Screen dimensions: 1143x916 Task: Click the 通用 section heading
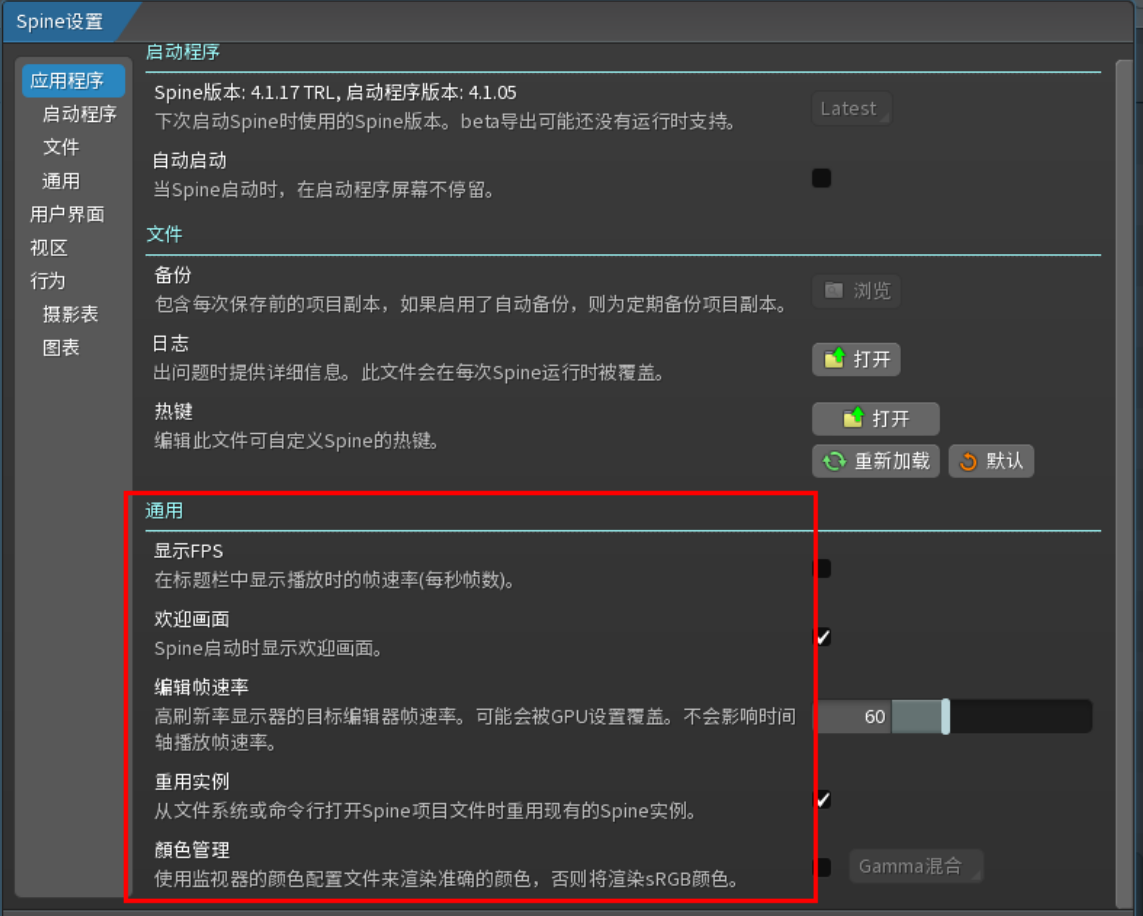(164, 510)
